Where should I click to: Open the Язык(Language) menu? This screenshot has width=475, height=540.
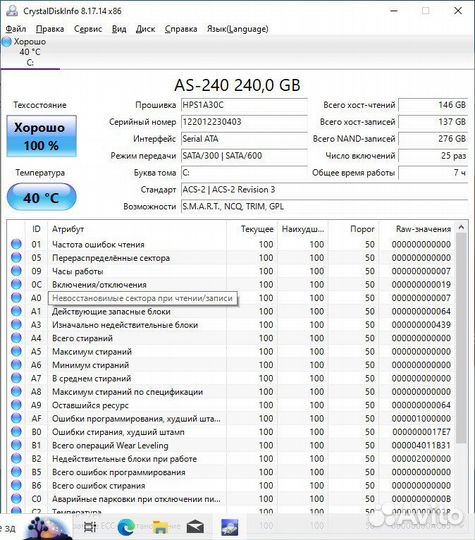coord(237,29)
